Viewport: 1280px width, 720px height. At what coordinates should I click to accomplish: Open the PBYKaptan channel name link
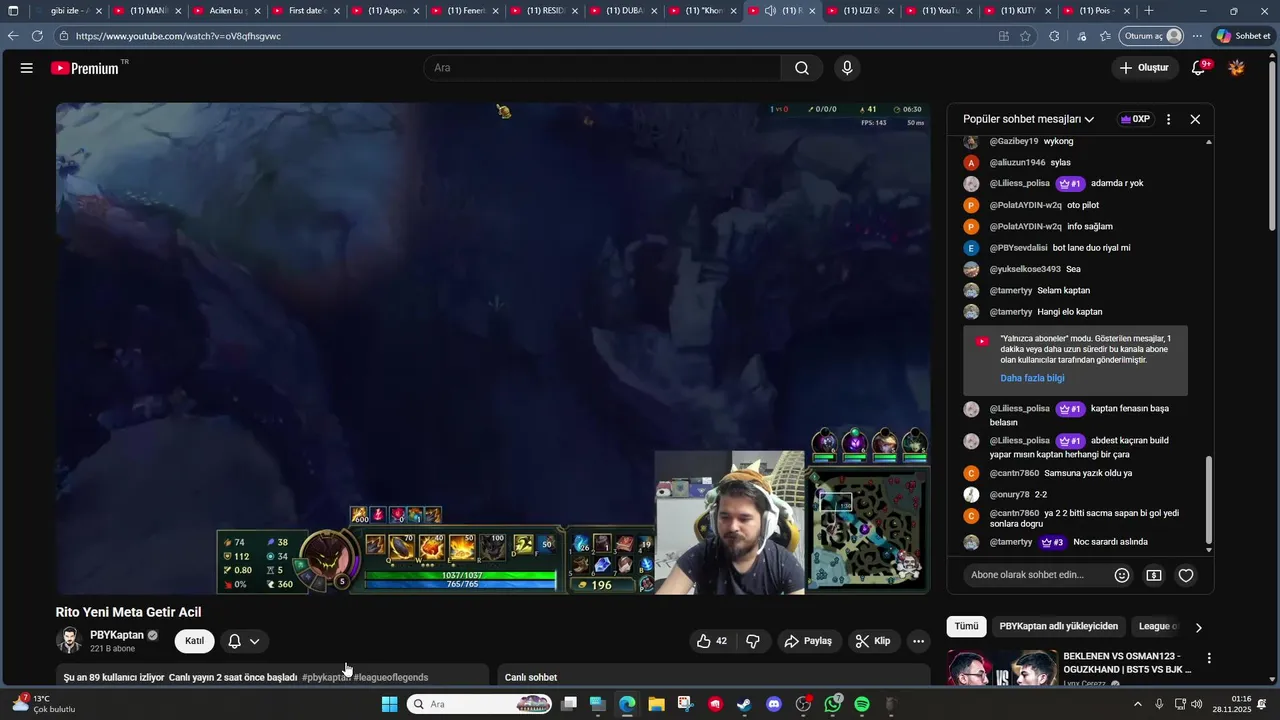(117, 635)
